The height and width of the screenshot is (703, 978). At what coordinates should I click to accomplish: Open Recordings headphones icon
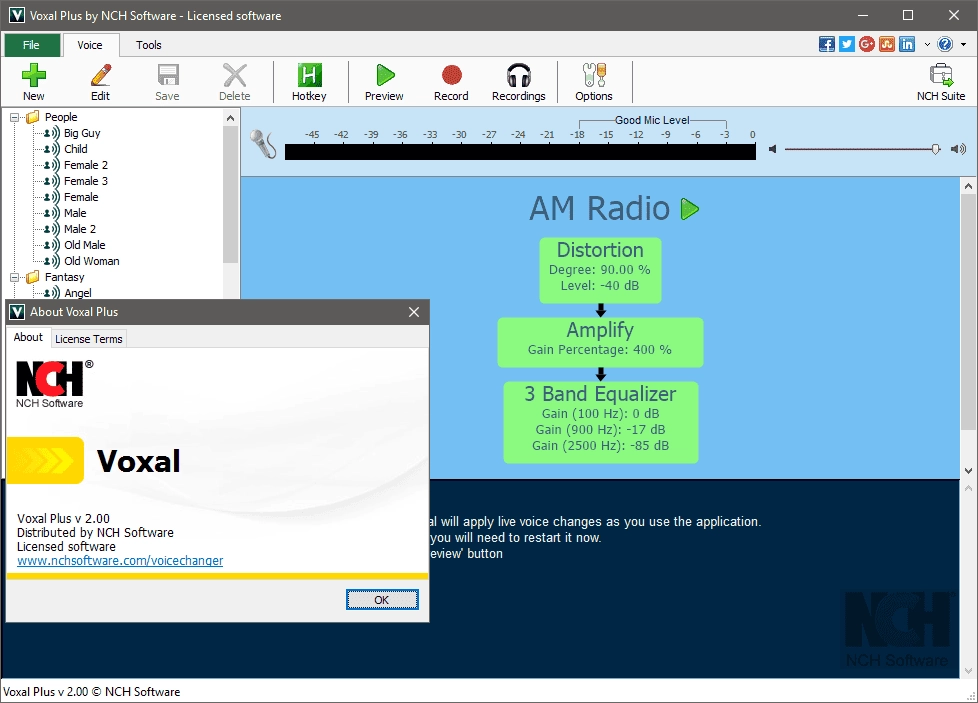(519, 75)
